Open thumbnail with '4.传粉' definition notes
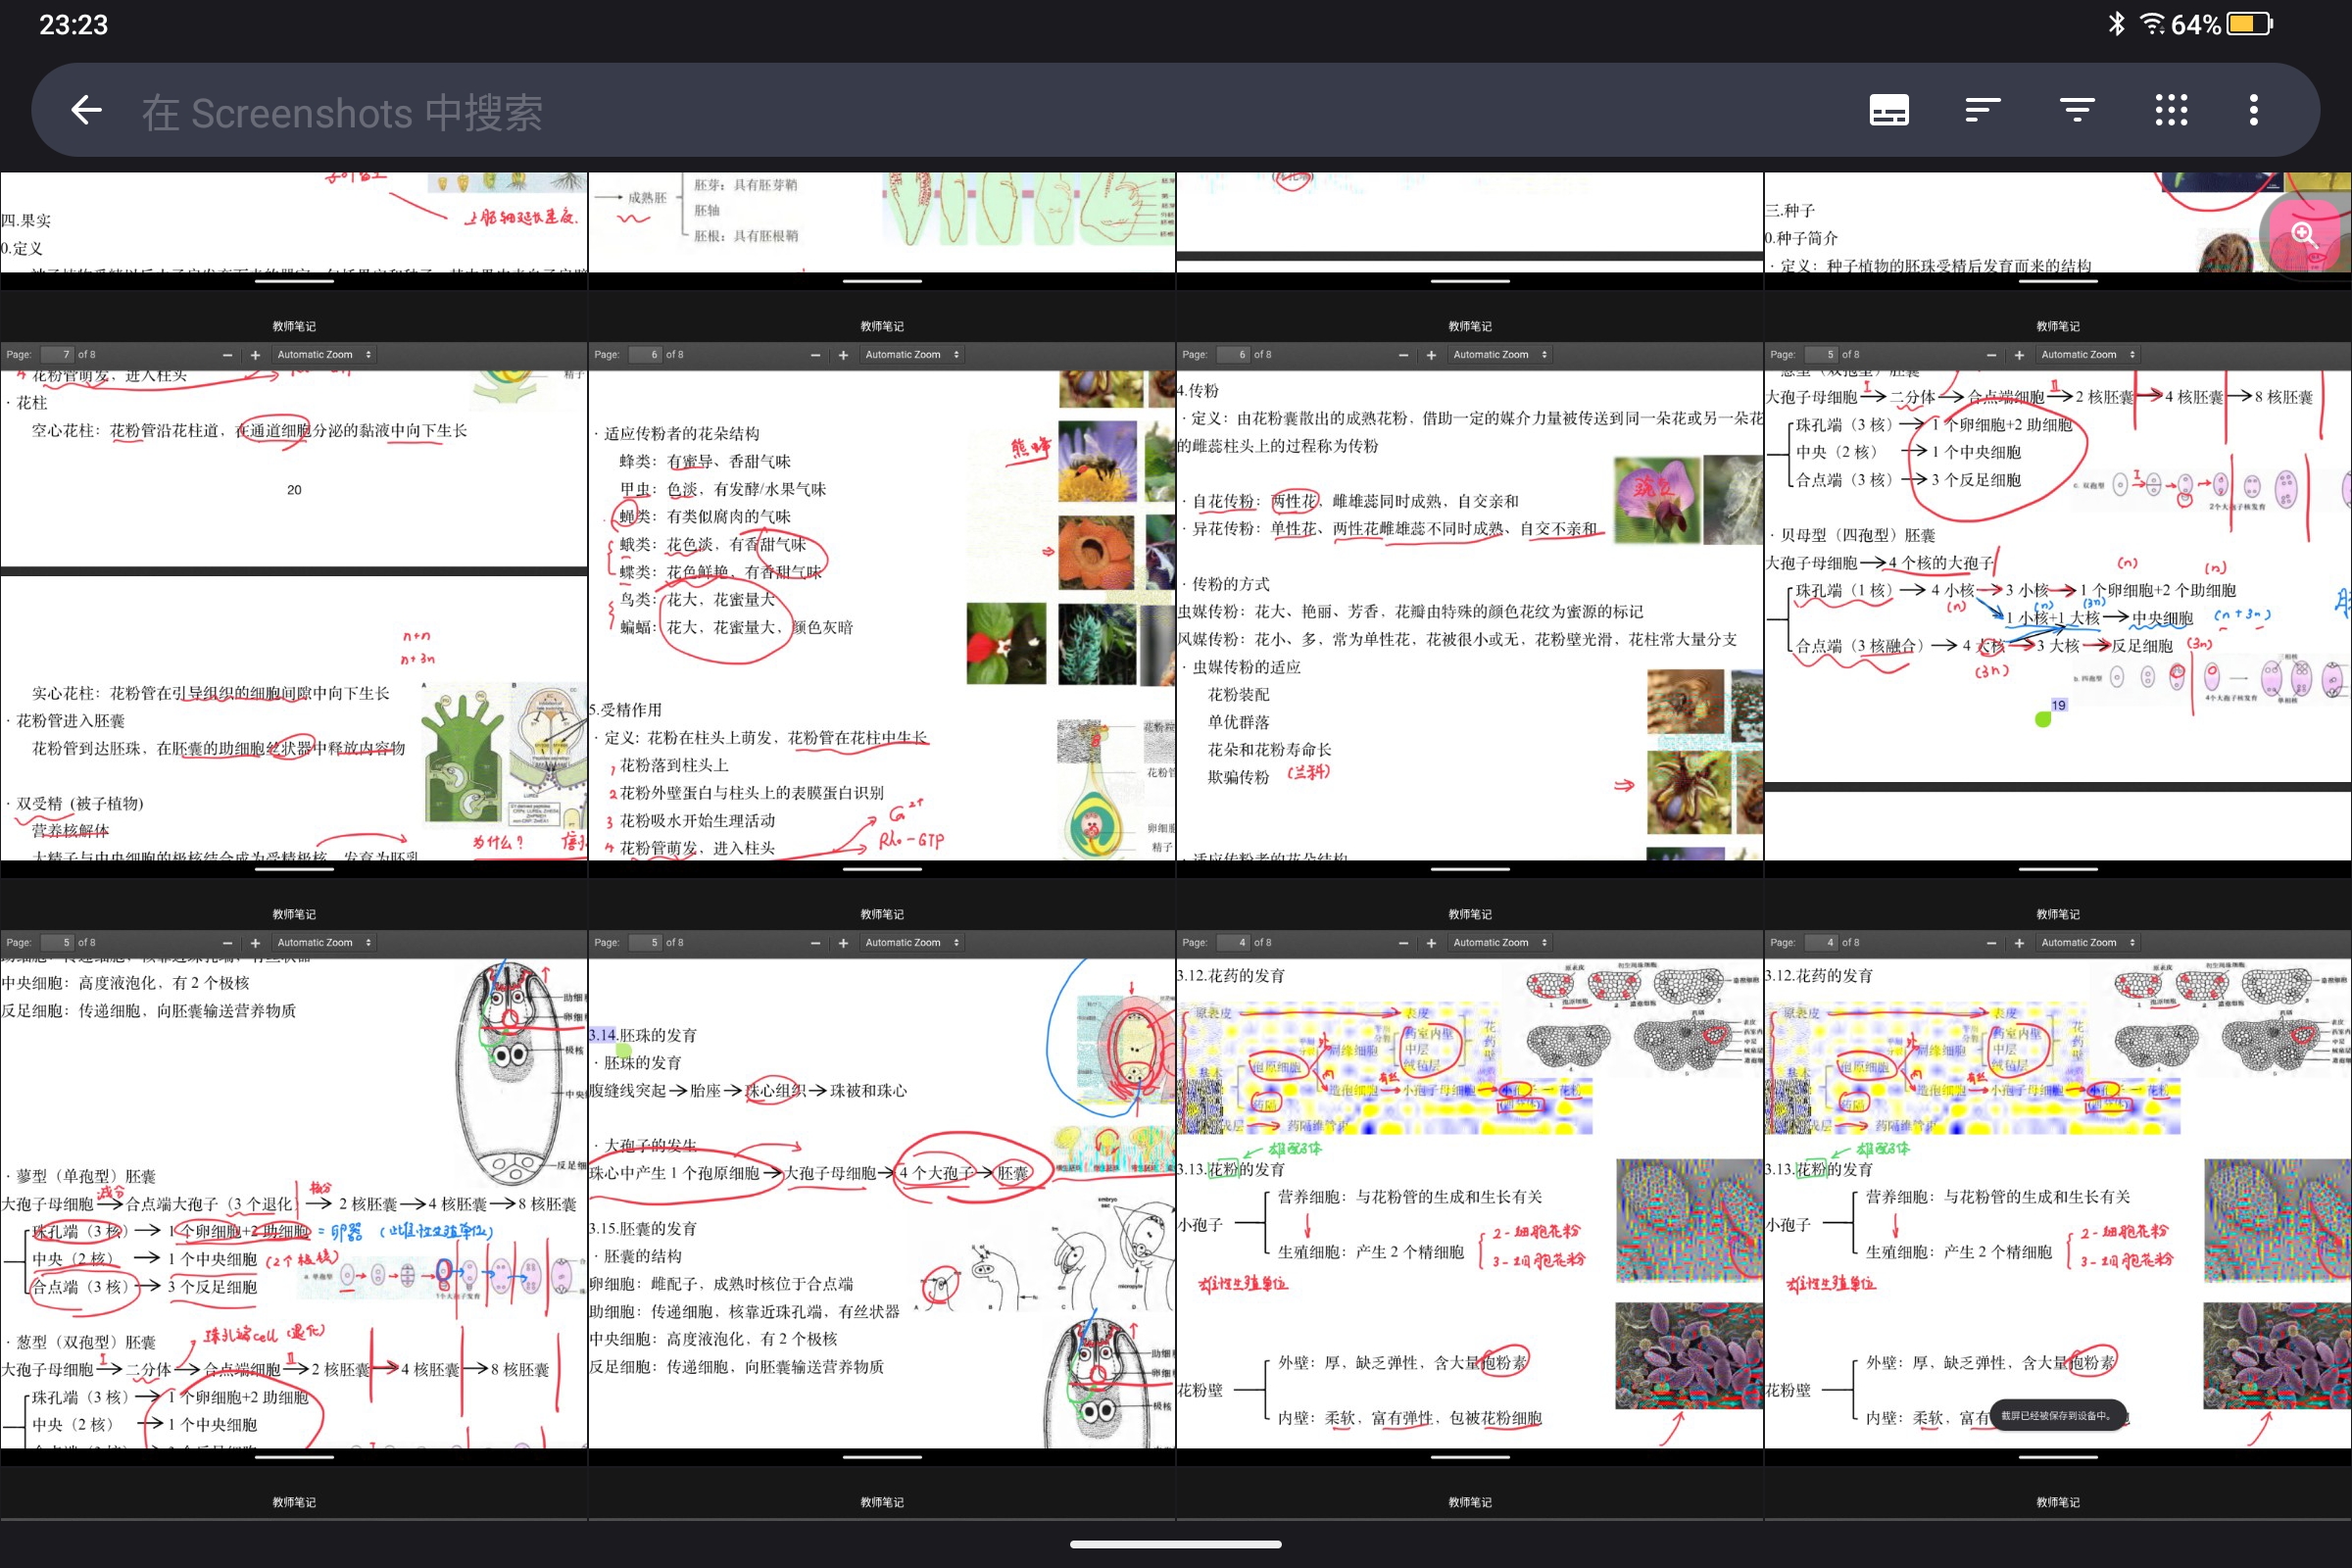This screenshot has height=1568, width=2352. pyautogui.click(x=1470, y=585)
